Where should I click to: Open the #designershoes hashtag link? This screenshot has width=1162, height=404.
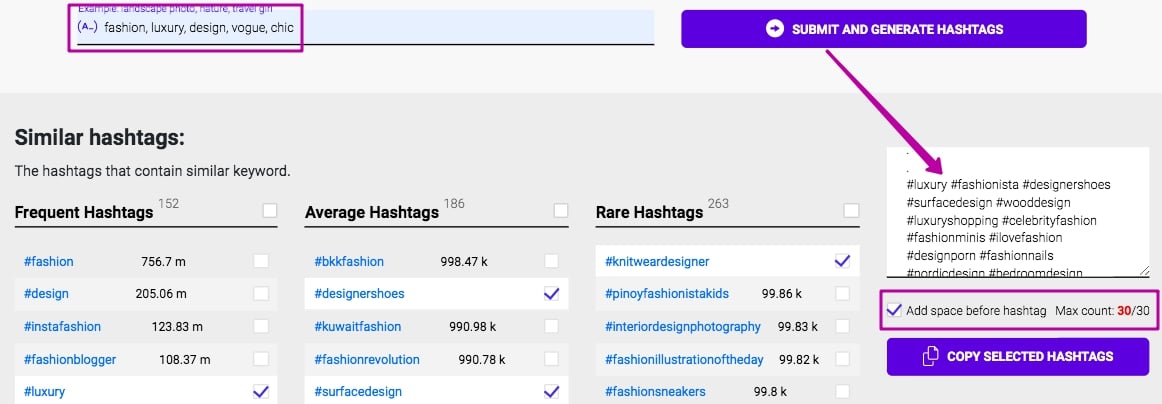[x=359, y=294]
